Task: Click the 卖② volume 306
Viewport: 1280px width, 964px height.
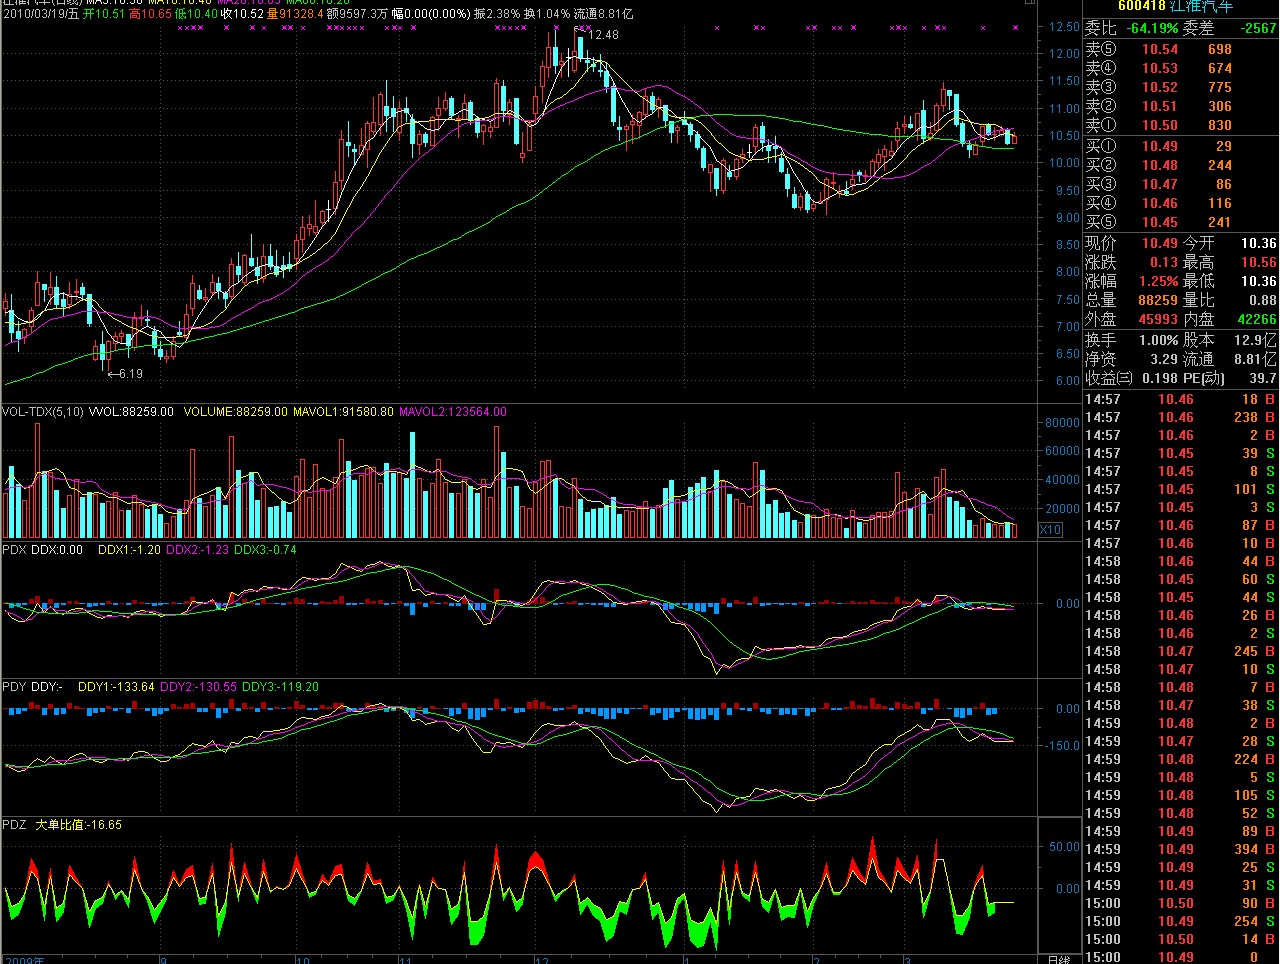Action: [x=1220, y=106]
